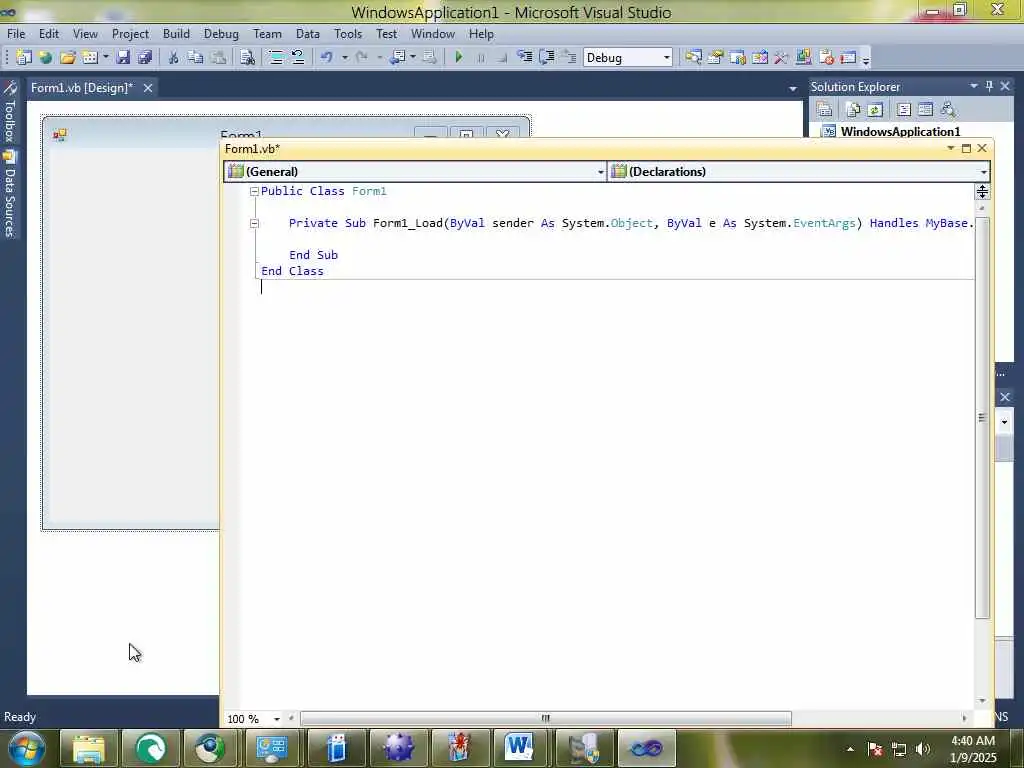Click the Uncomment selected lines icon

pos(298,57)
